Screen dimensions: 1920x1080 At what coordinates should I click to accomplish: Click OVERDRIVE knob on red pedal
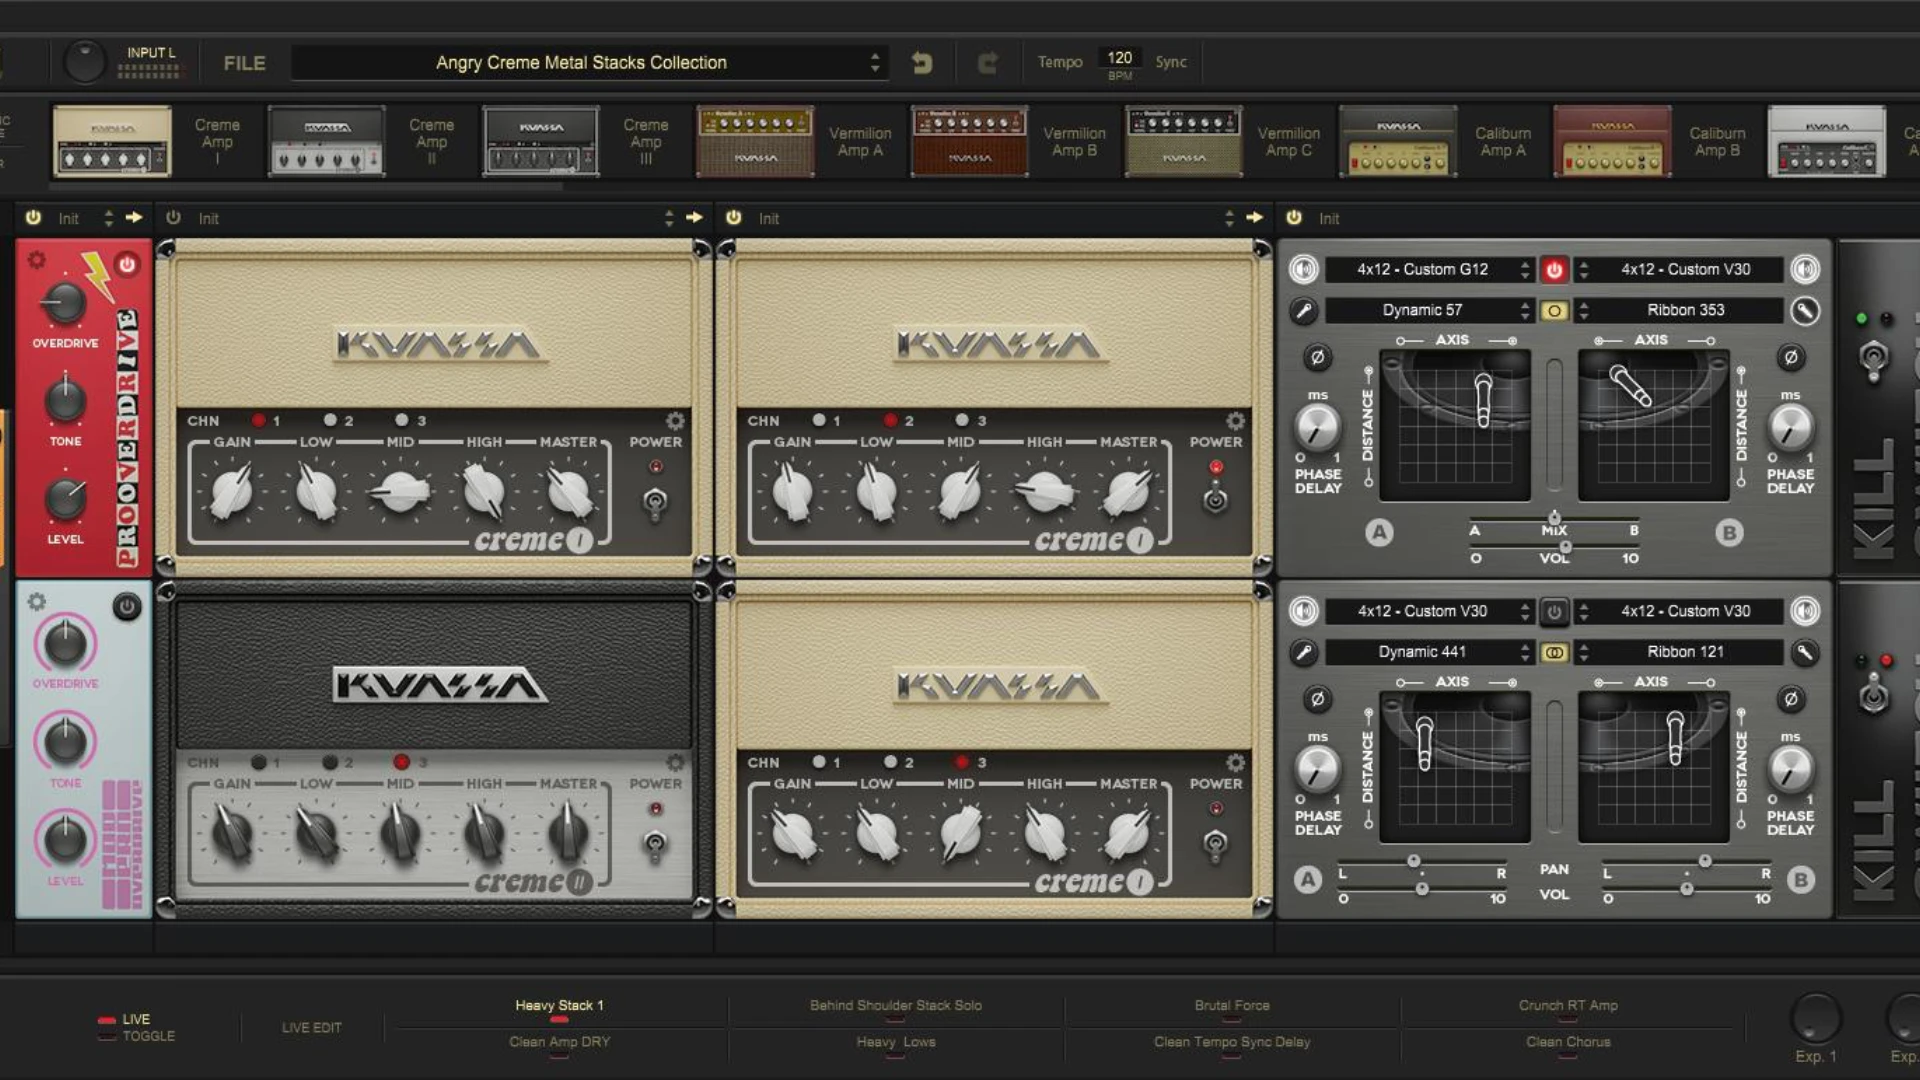65,302
